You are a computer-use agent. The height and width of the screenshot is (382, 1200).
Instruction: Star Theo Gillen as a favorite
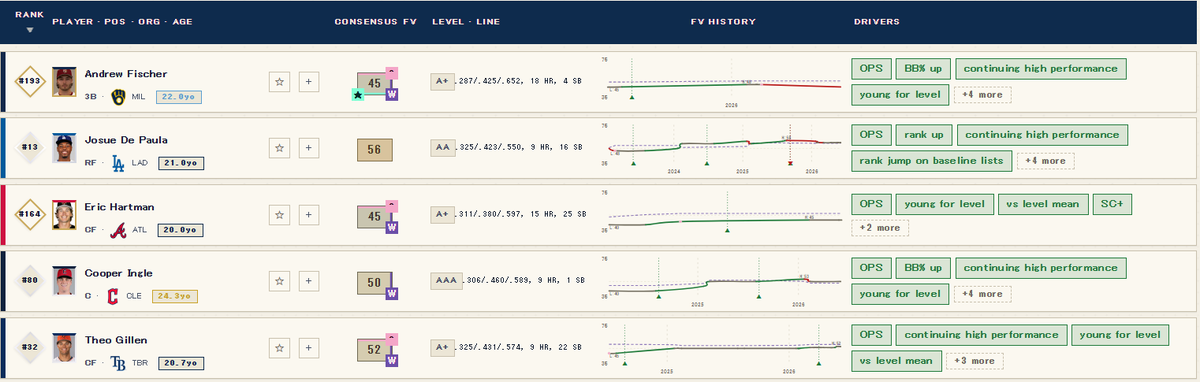pos(280,347)
